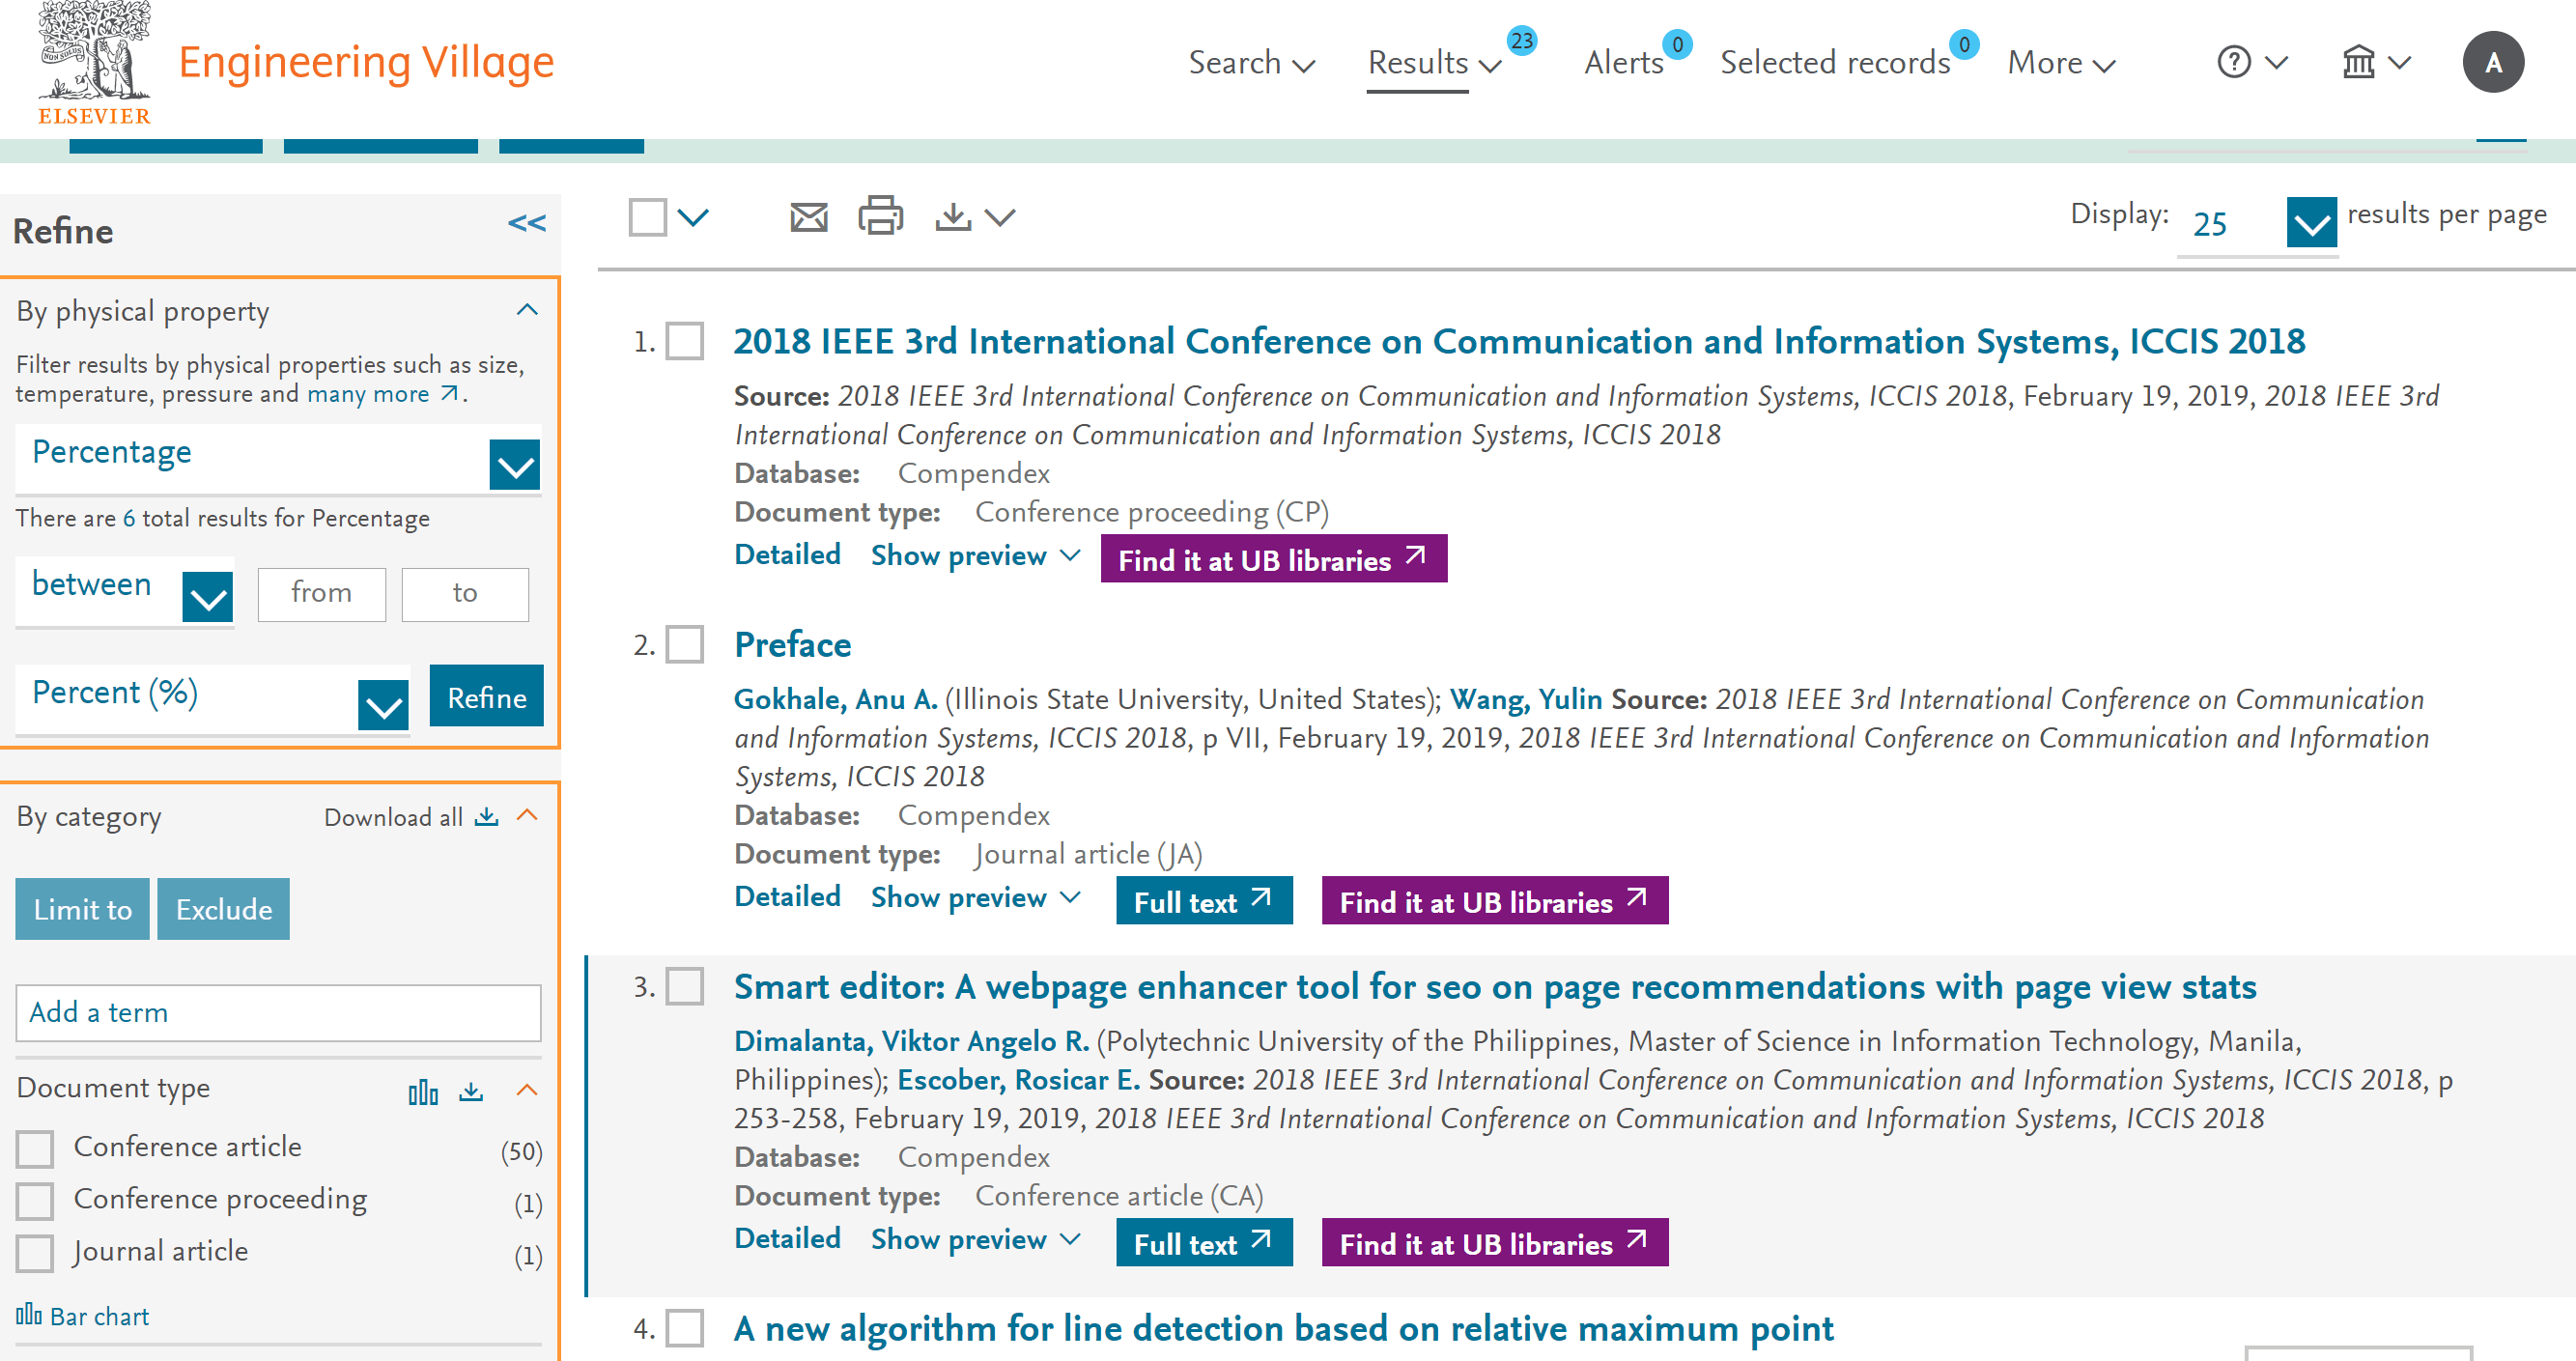
Task: Click the Add a term field
Action: click(x=278, y=1012)
